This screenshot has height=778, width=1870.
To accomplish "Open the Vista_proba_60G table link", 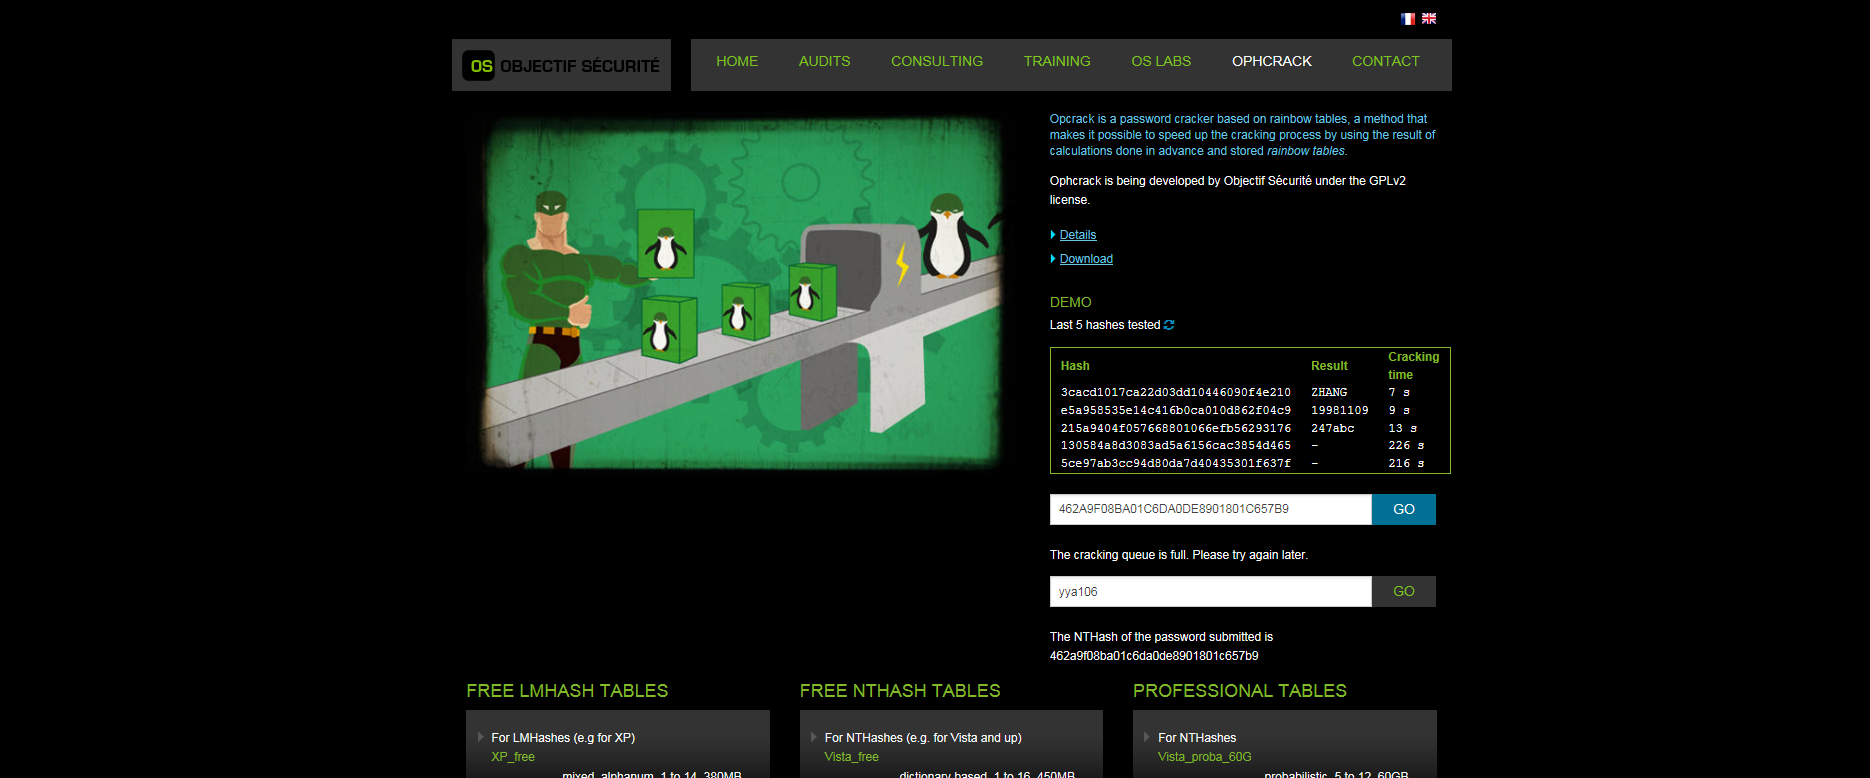I will point(1205,757).
